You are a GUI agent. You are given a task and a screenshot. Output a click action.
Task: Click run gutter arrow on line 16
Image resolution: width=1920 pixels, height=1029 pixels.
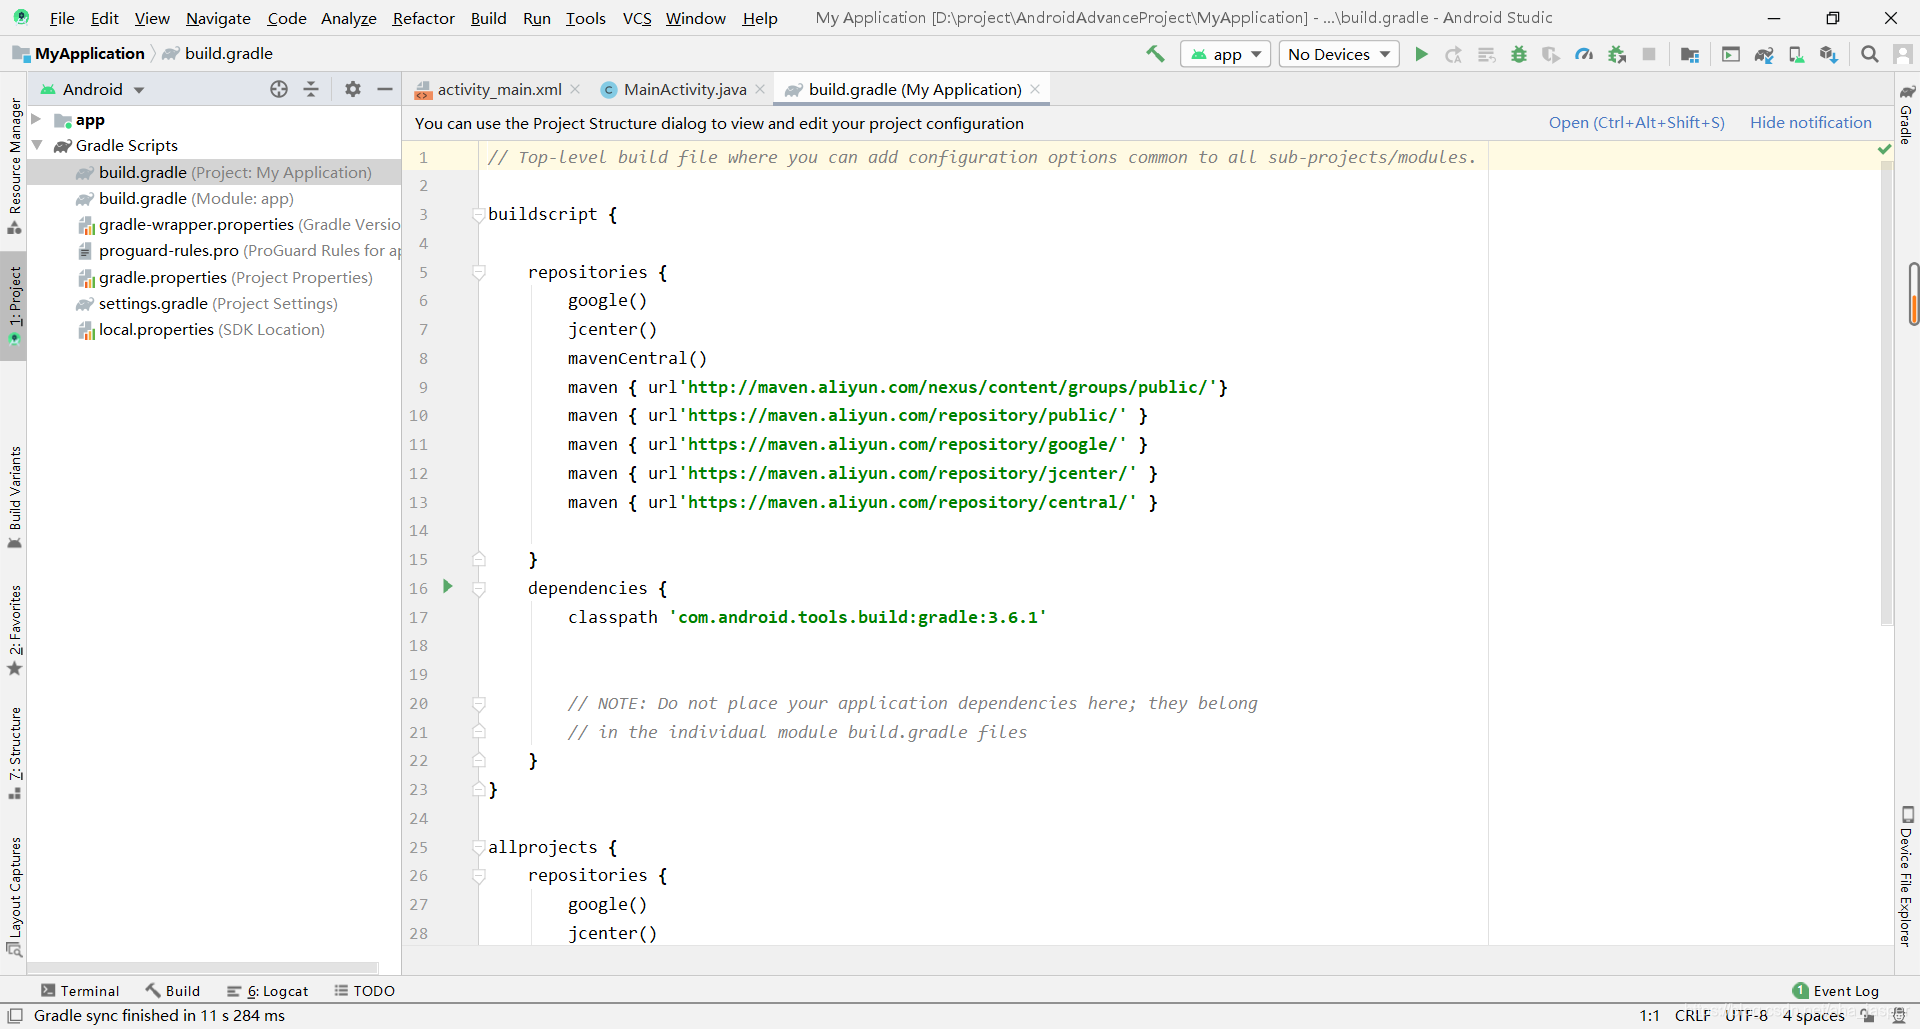point(448,586)
